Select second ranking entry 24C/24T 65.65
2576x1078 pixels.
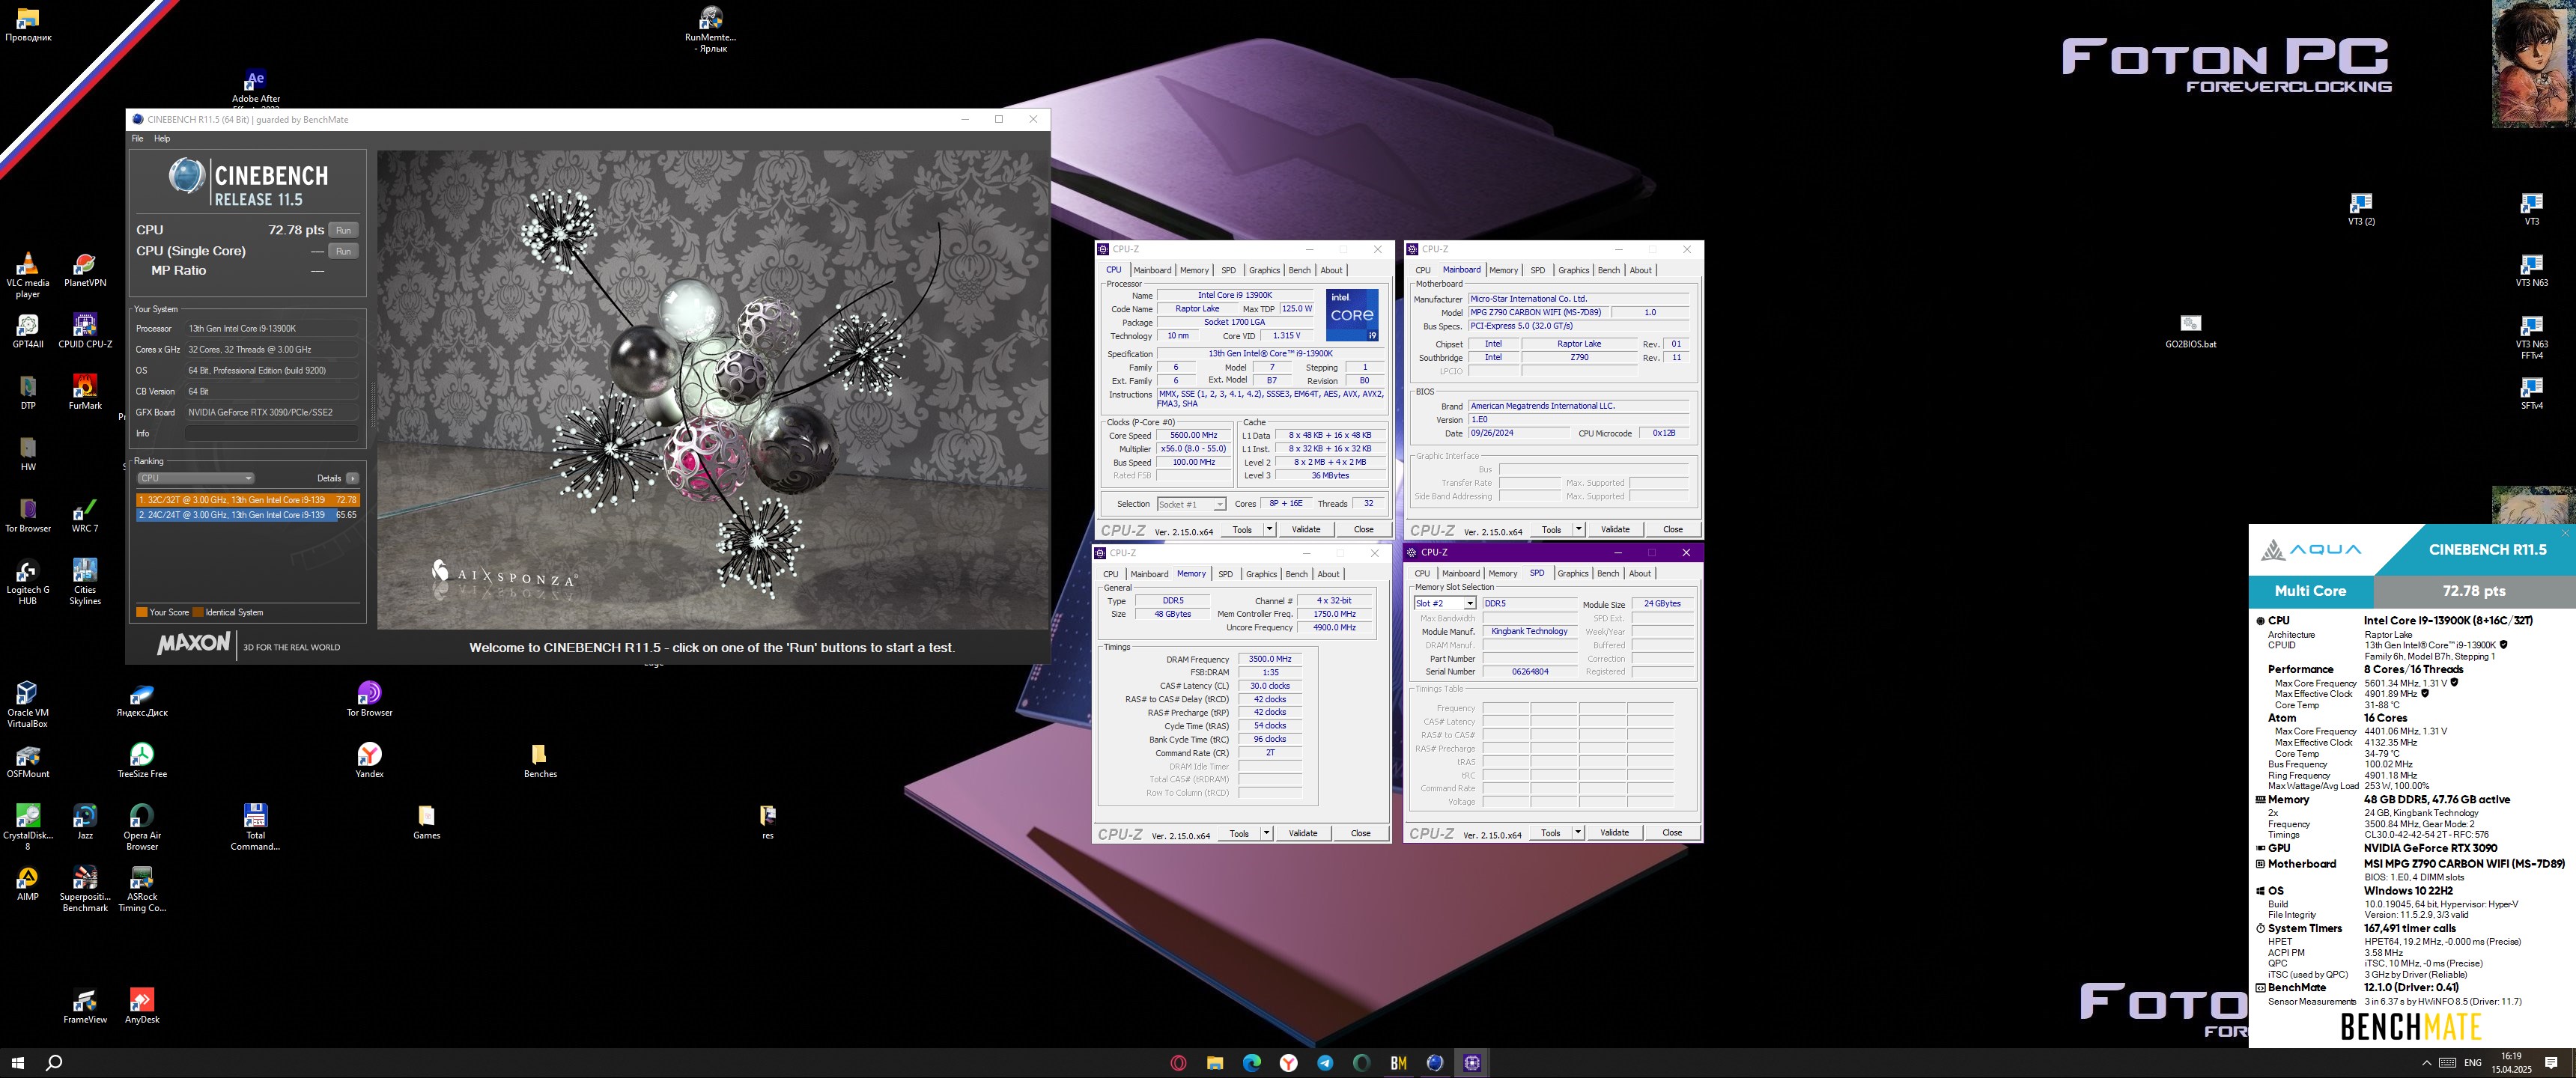click(x=247, y=515)
